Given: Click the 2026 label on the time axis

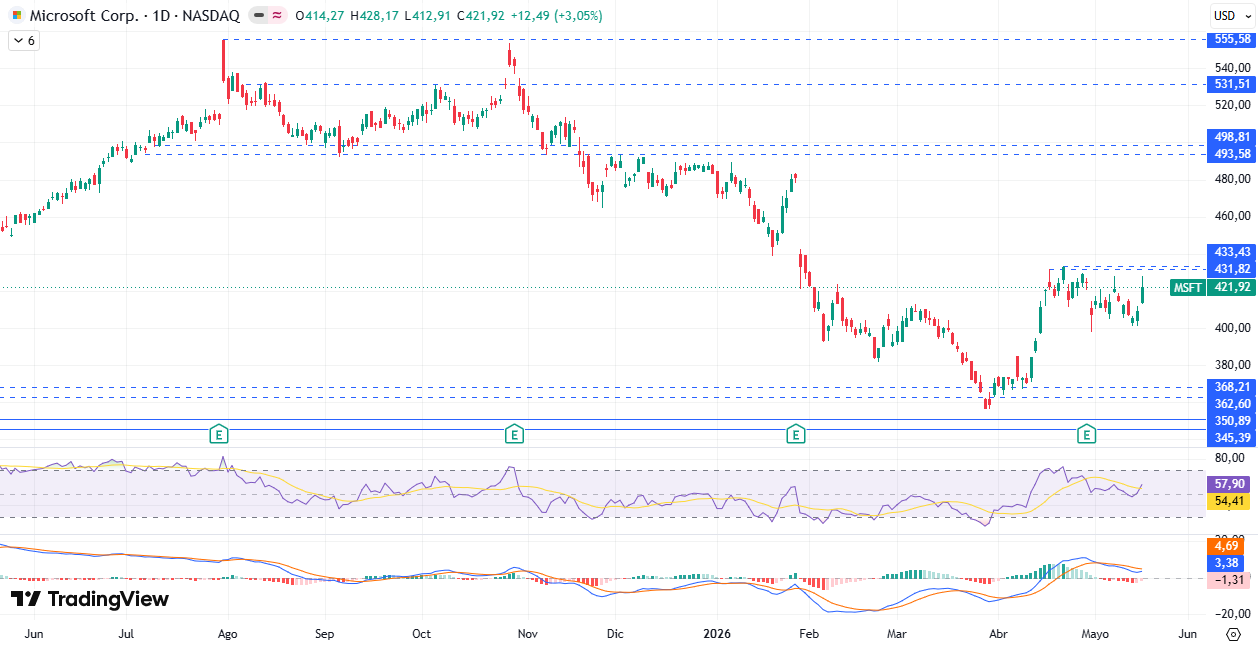Looking at the screenshot, I should [718, 634].
